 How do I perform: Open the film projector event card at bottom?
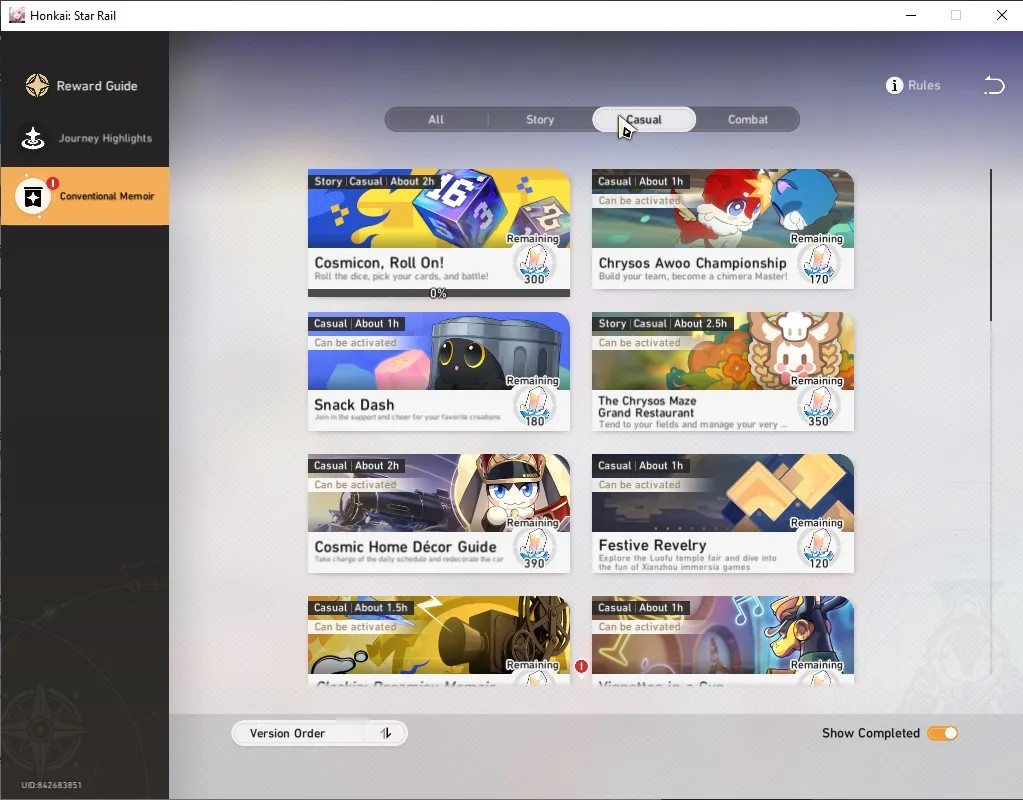[x=438, y=640]
